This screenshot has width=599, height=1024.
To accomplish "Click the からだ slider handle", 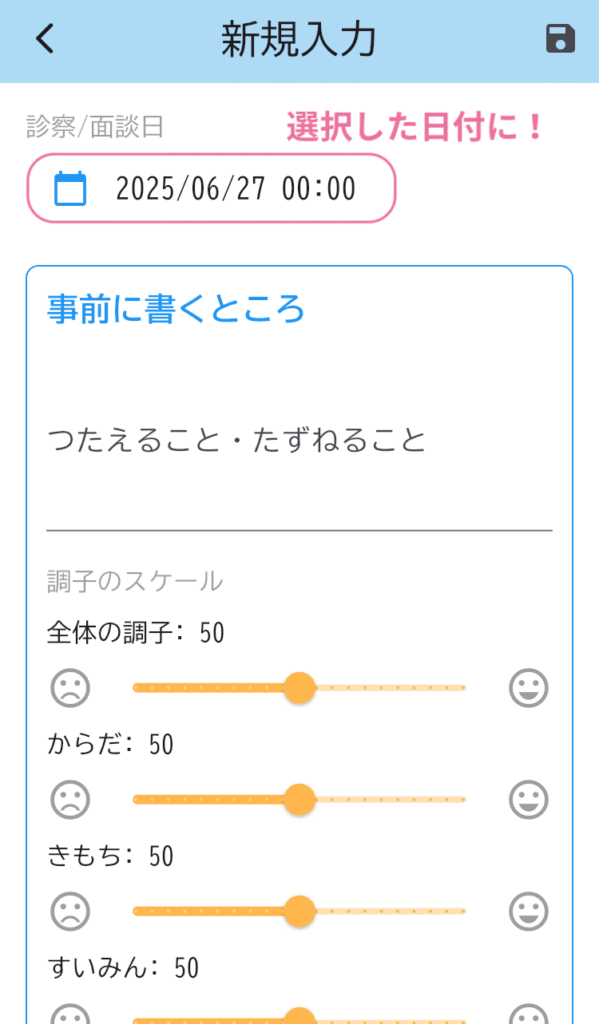I will point(300,799).
